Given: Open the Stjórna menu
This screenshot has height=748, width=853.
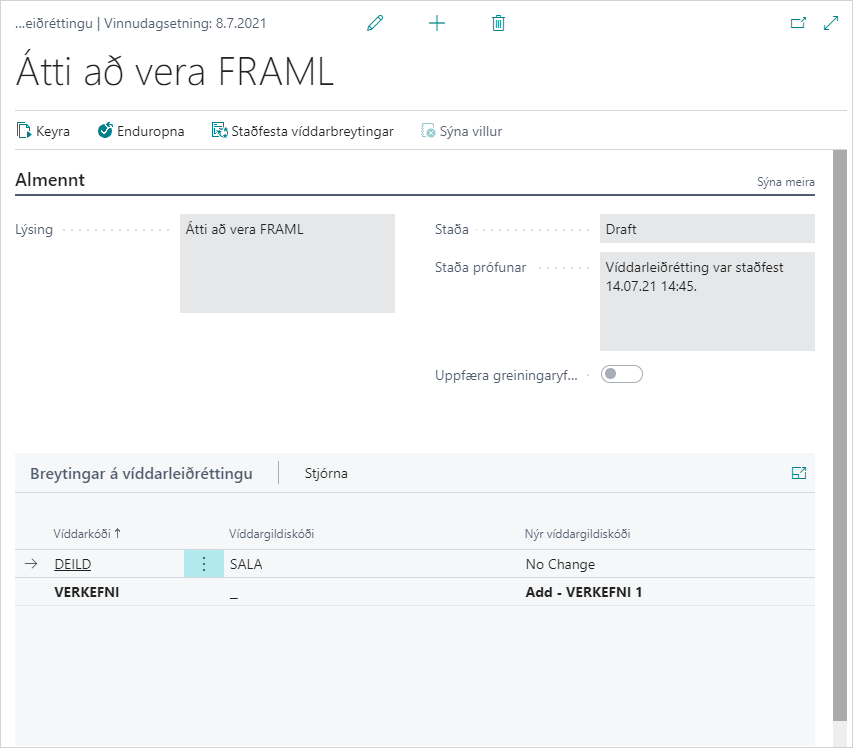Looking at the screenshot, I should (x=326, y=473).
